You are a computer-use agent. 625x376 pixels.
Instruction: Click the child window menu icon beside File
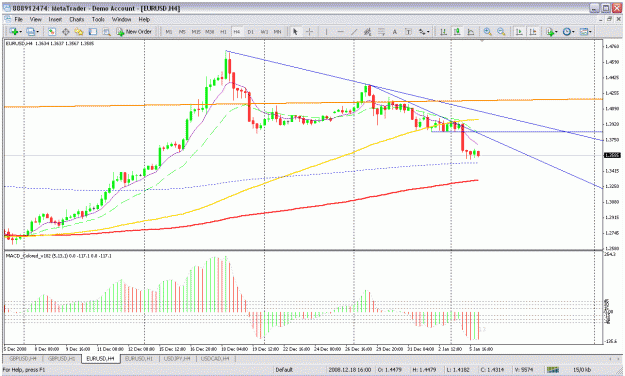(x=8, y=19)
